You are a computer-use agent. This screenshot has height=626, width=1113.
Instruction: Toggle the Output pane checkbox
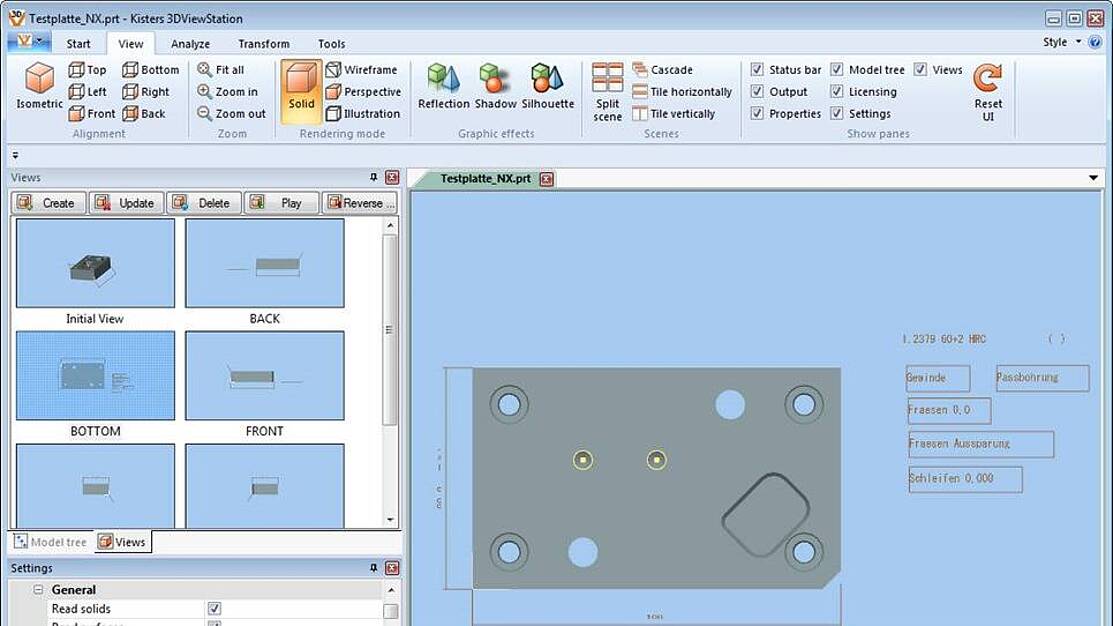(x=757, y=92)
